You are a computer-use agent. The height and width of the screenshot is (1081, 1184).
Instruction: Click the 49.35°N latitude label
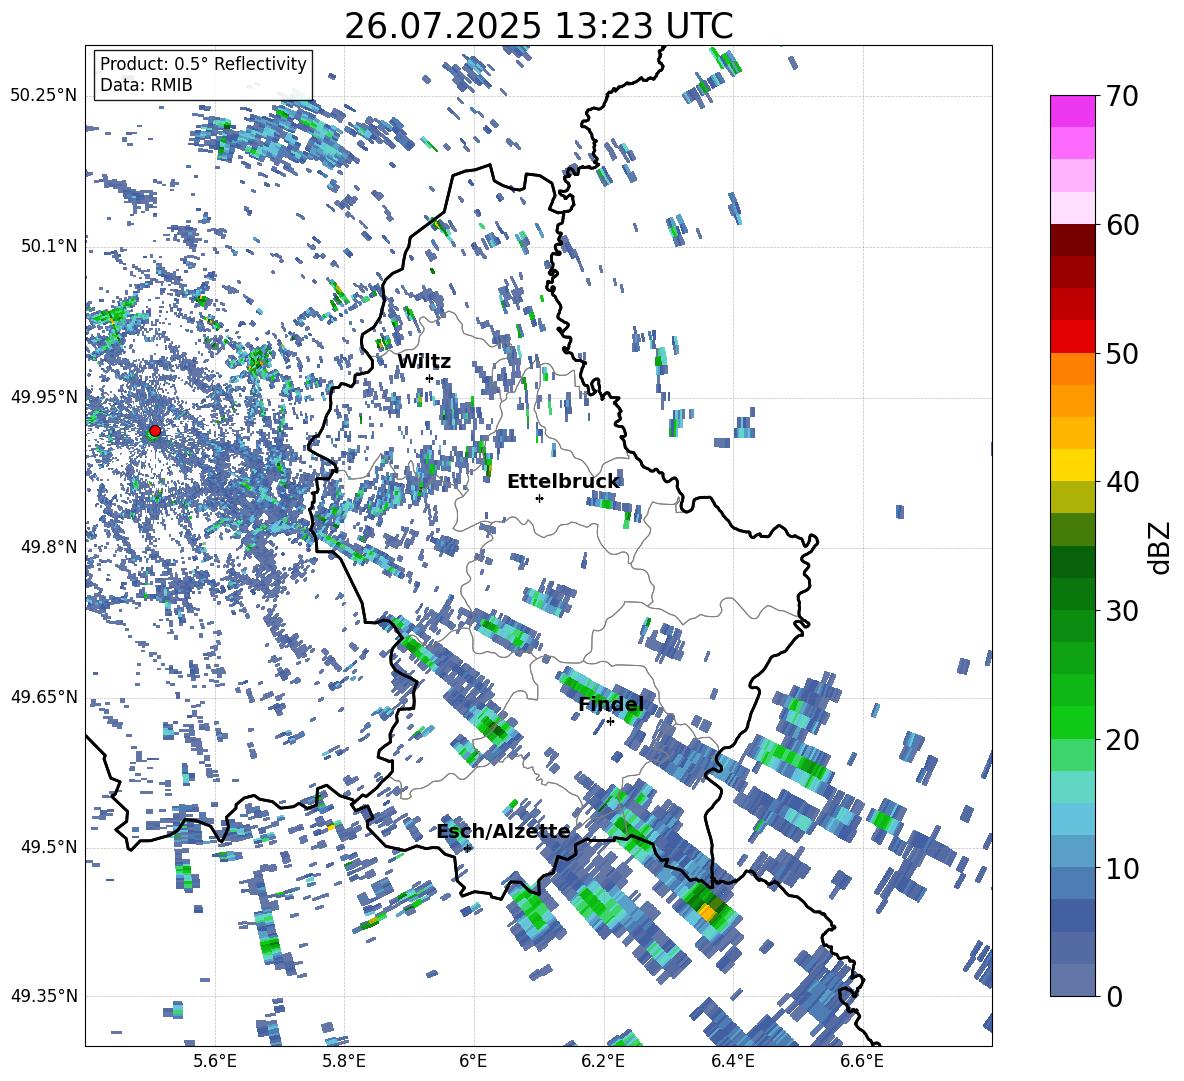(x=44, y=996)
